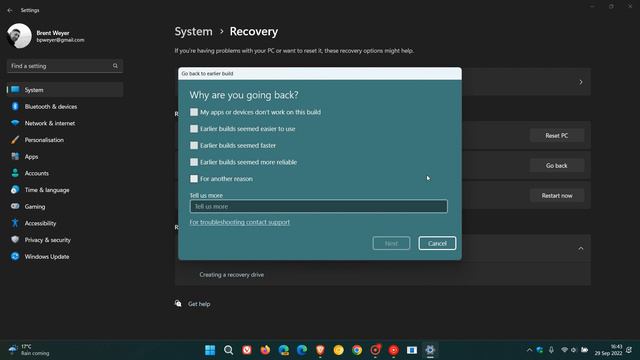
Task: Click the Privacy shield icon
Action: click(15, 240)
